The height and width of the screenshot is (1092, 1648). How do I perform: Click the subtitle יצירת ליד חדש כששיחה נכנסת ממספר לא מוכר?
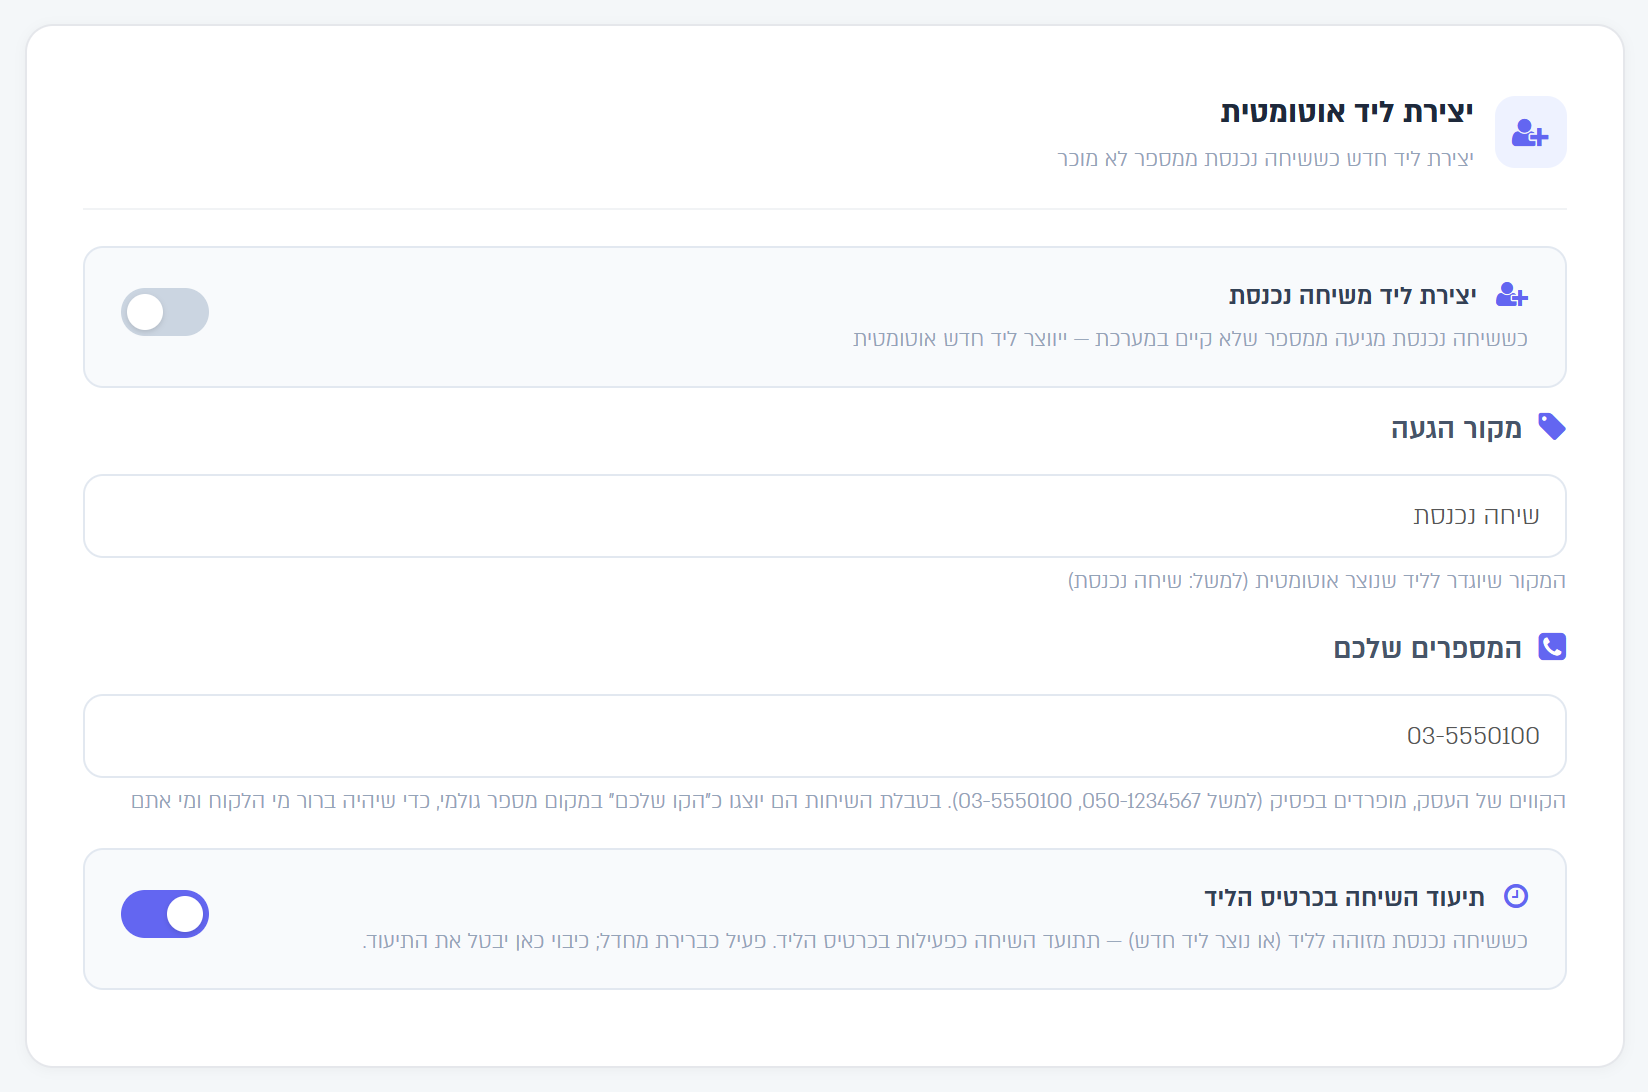[1266, 159]
